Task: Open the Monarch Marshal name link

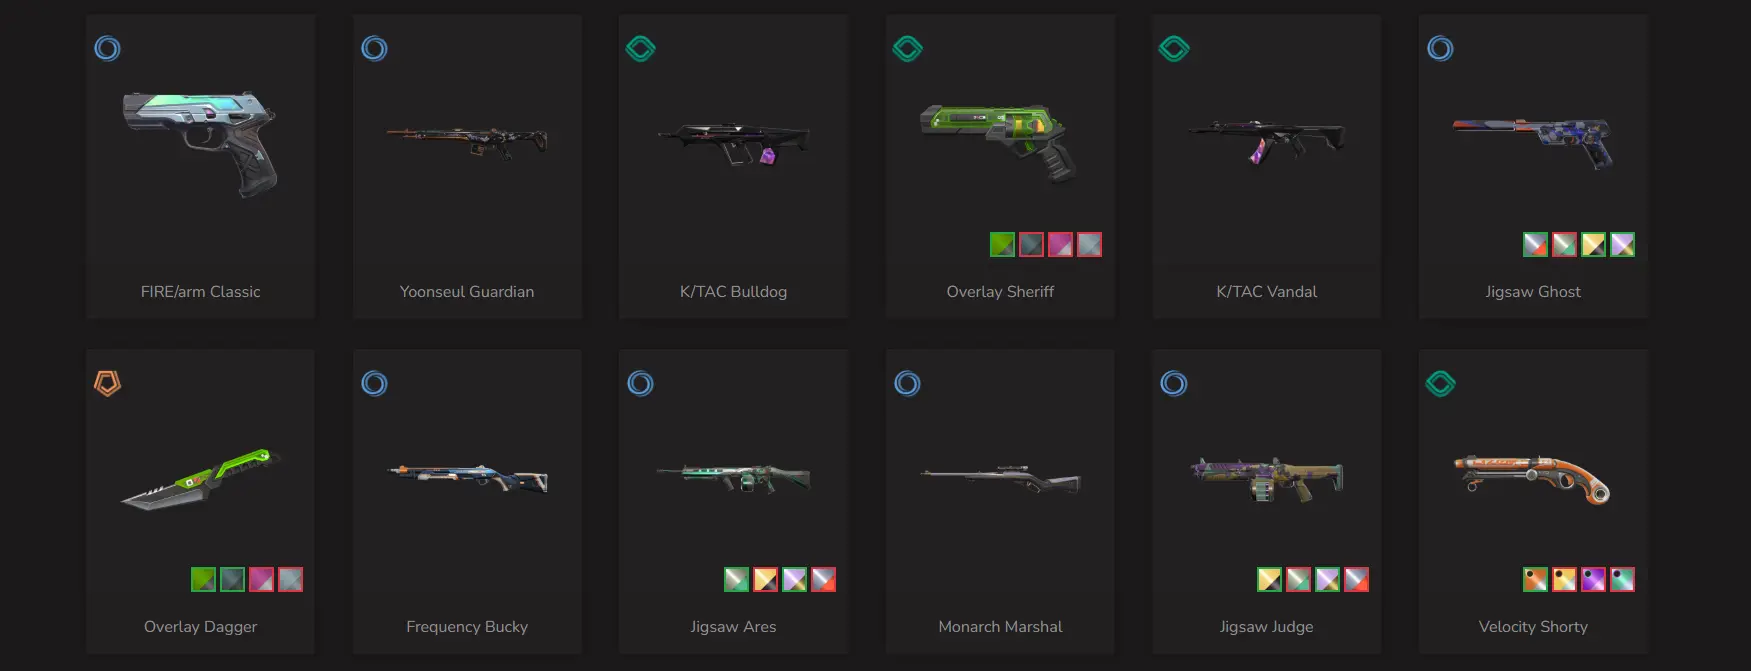Action: coord(1000,626)
